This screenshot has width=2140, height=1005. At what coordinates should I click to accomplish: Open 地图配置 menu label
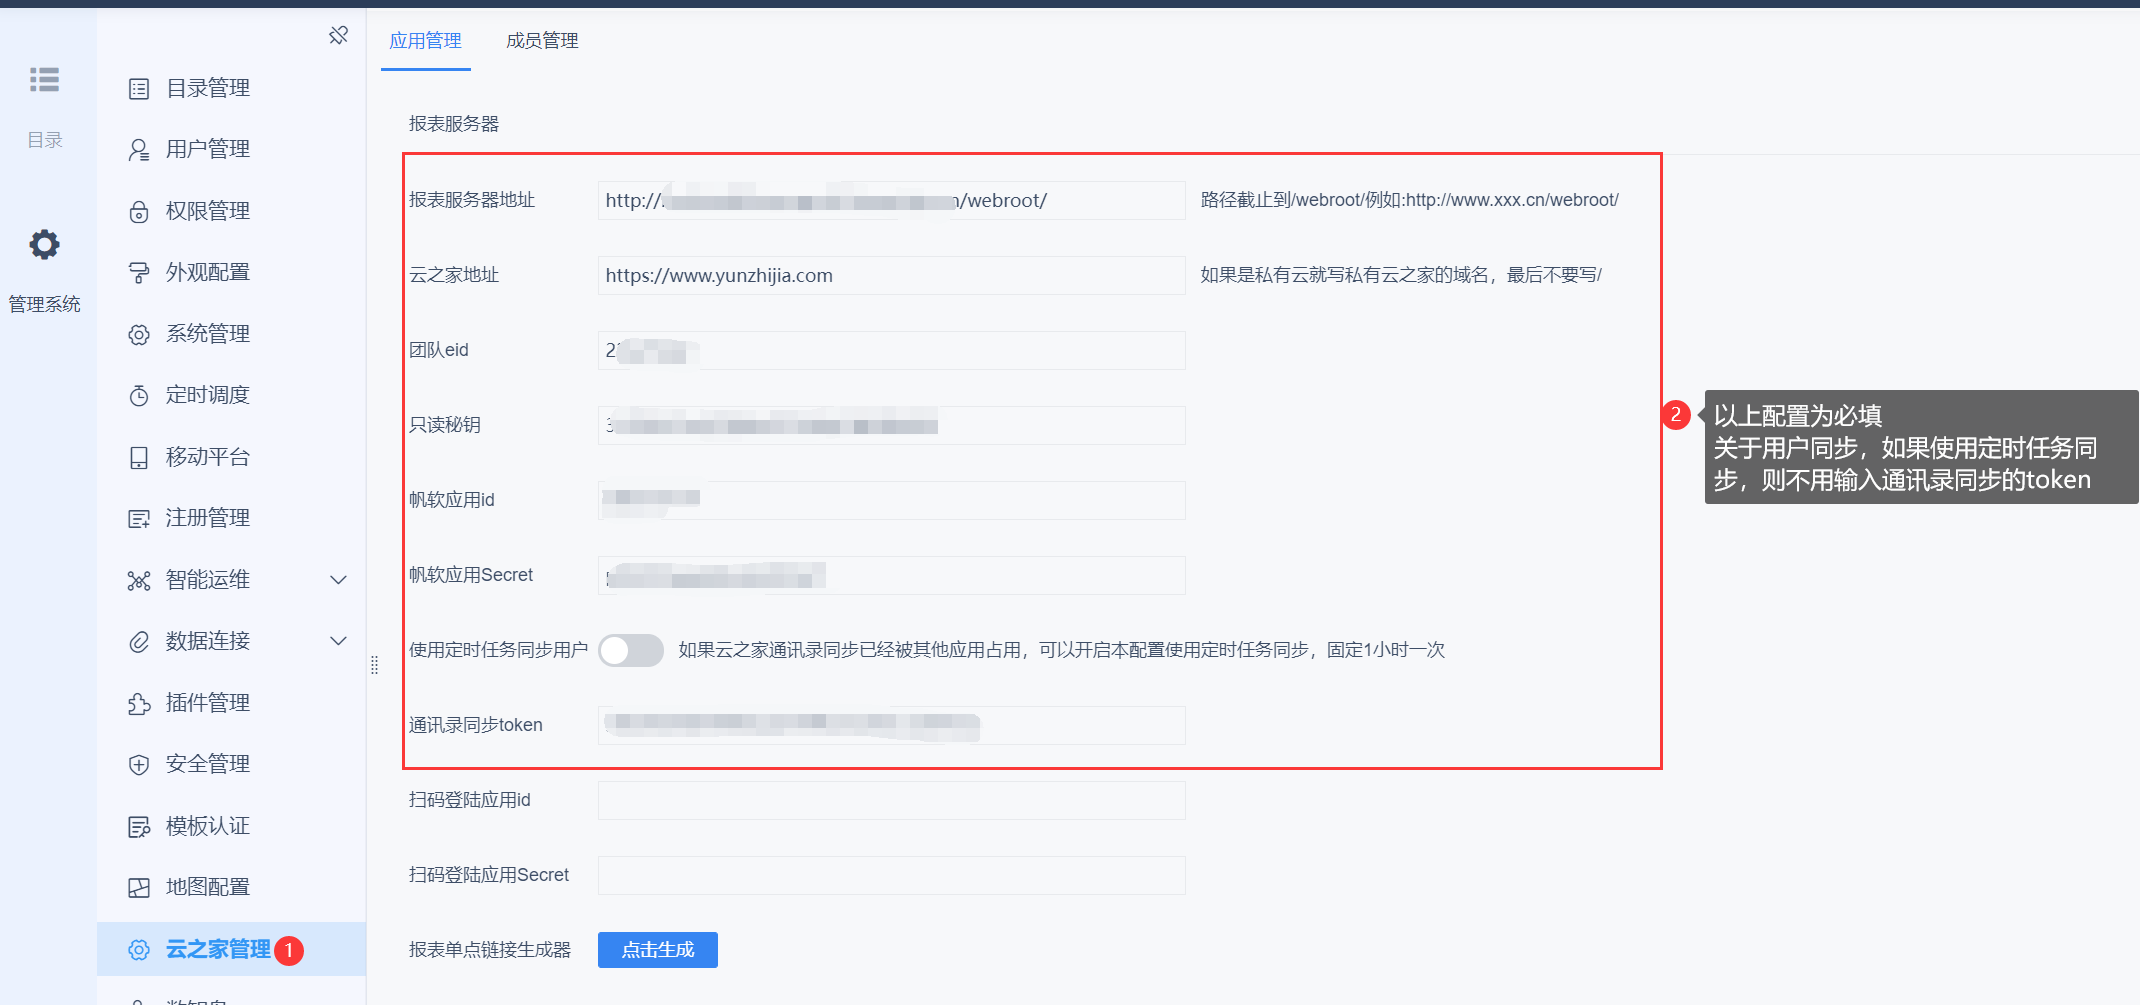(208, 887)
